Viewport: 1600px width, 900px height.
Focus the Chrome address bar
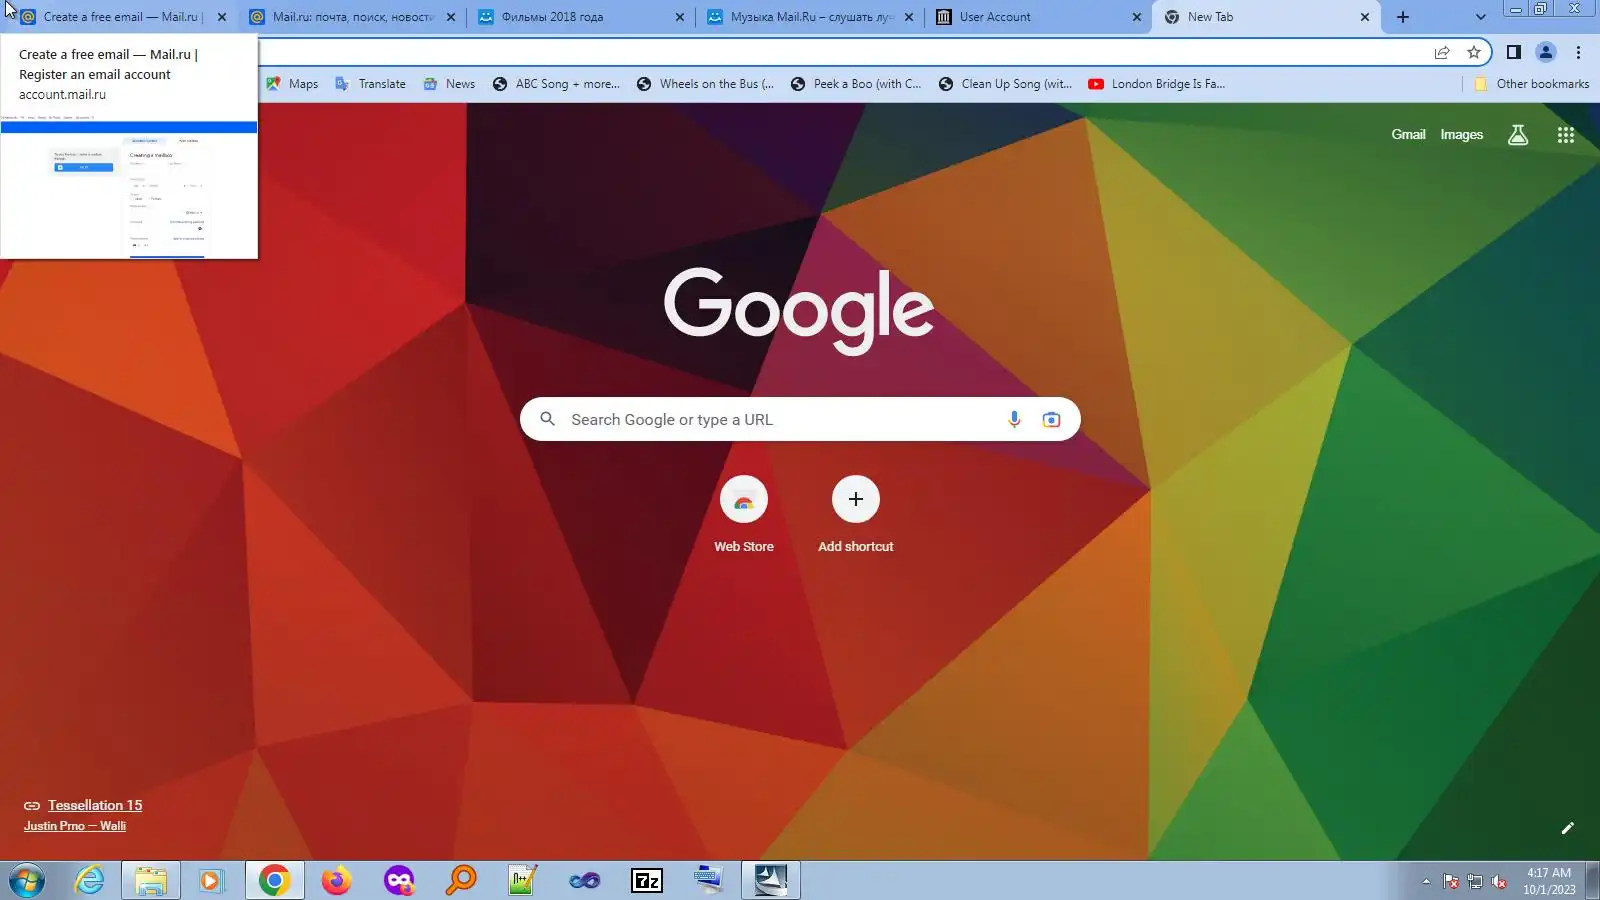(x=840, y=52)
